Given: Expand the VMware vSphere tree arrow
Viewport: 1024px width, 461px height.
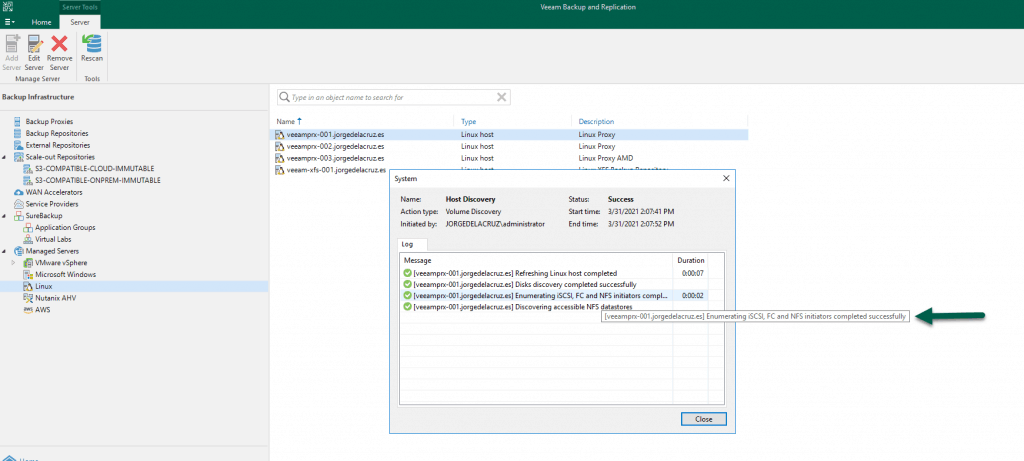Looking at the screenshot, I should tap(14, 262).
